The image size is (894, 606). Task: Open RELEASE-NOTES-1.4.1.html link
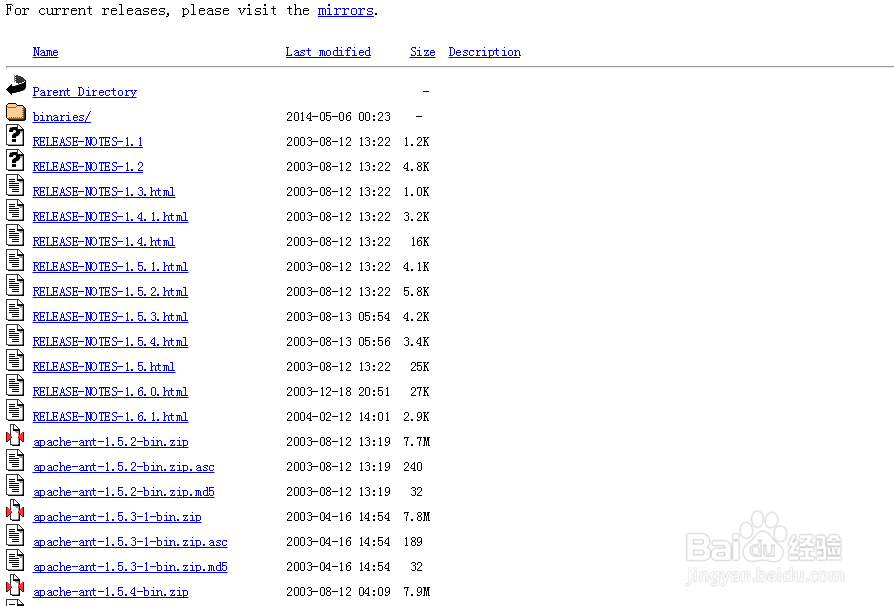(x=110, y=217)
